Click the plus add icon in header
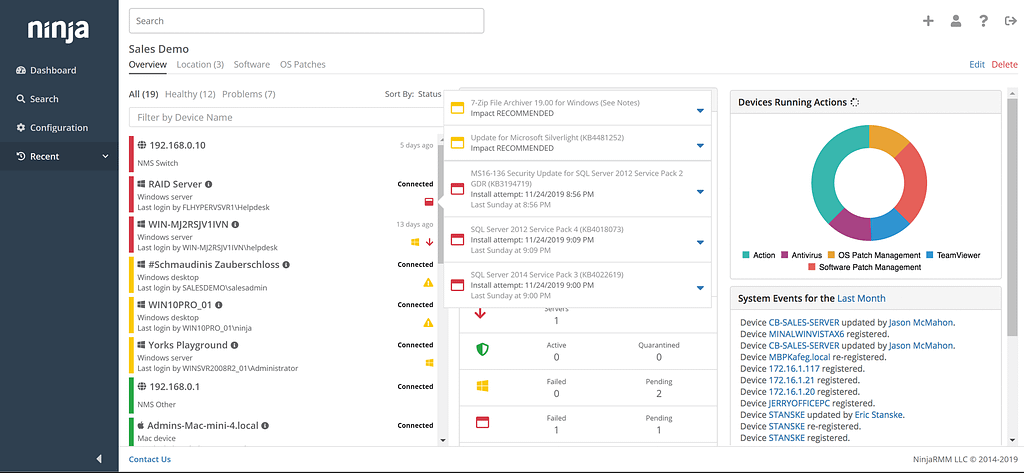 (928, 21)
